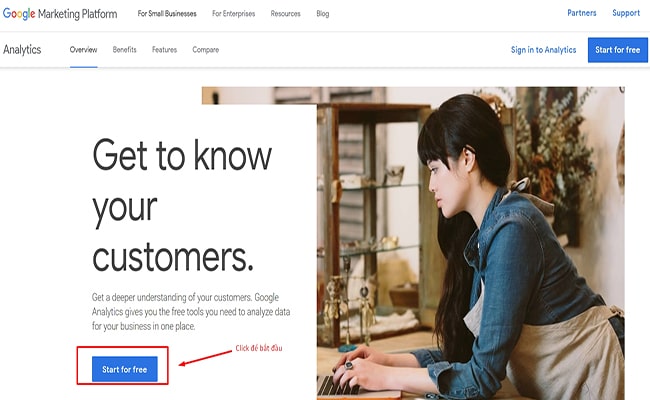Image resolution: width=650 pixels, height=400 pixels.
Task: Click the photo of the woman typing
Action: [470, 240]
